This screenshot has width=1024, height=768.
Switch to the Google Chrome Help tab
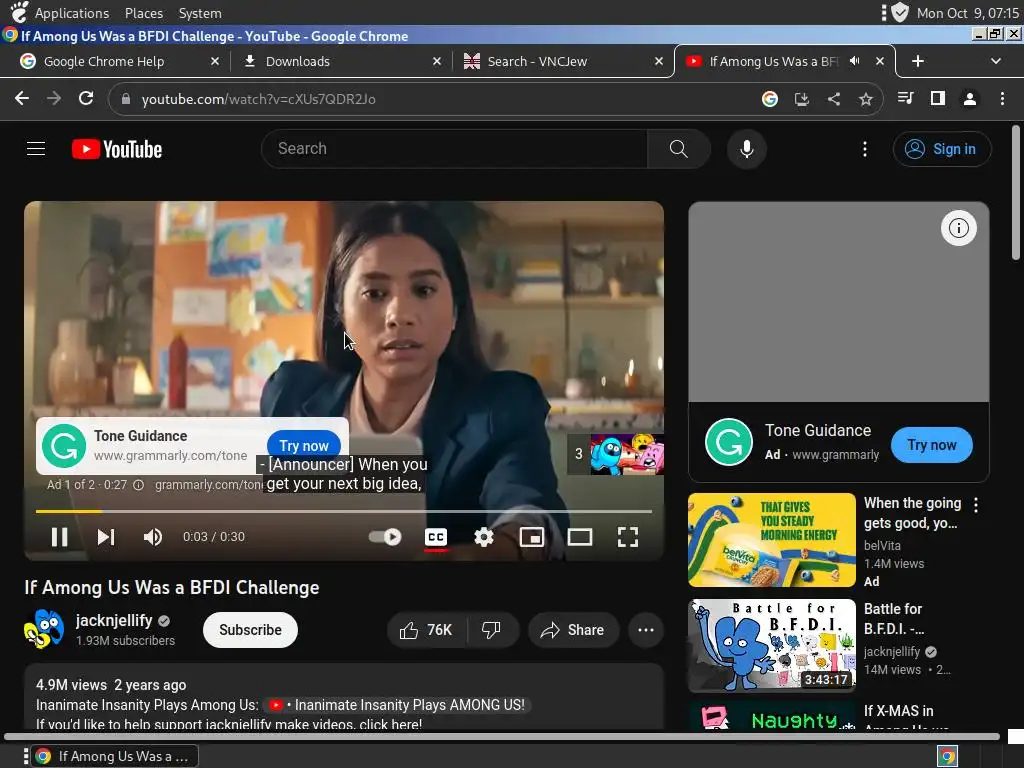point(104,61)
